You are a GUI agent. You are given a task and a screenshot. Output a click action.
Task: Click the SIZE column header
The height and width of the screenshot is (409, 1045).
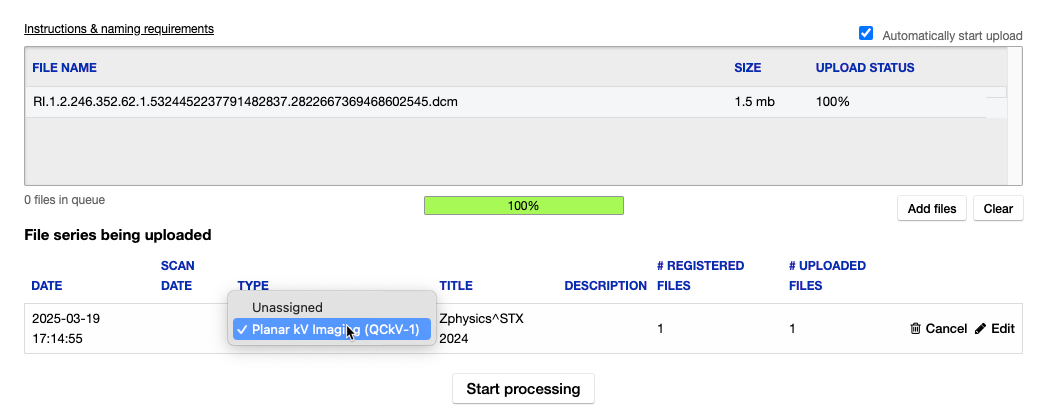pos(747,68)
